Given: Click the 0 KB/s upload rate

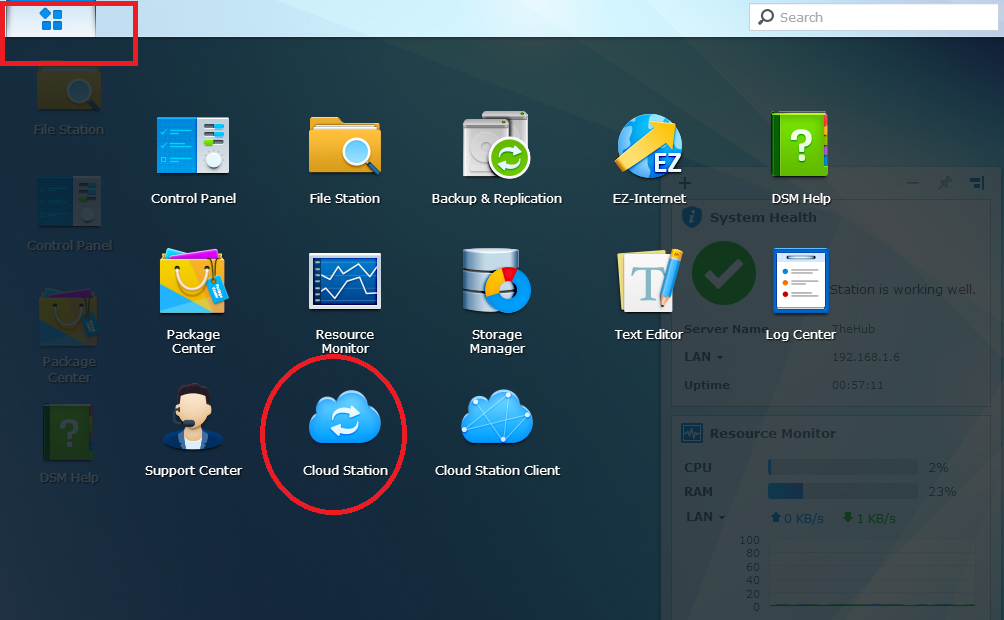Looking at the screenshot, I should pos(797,518).
